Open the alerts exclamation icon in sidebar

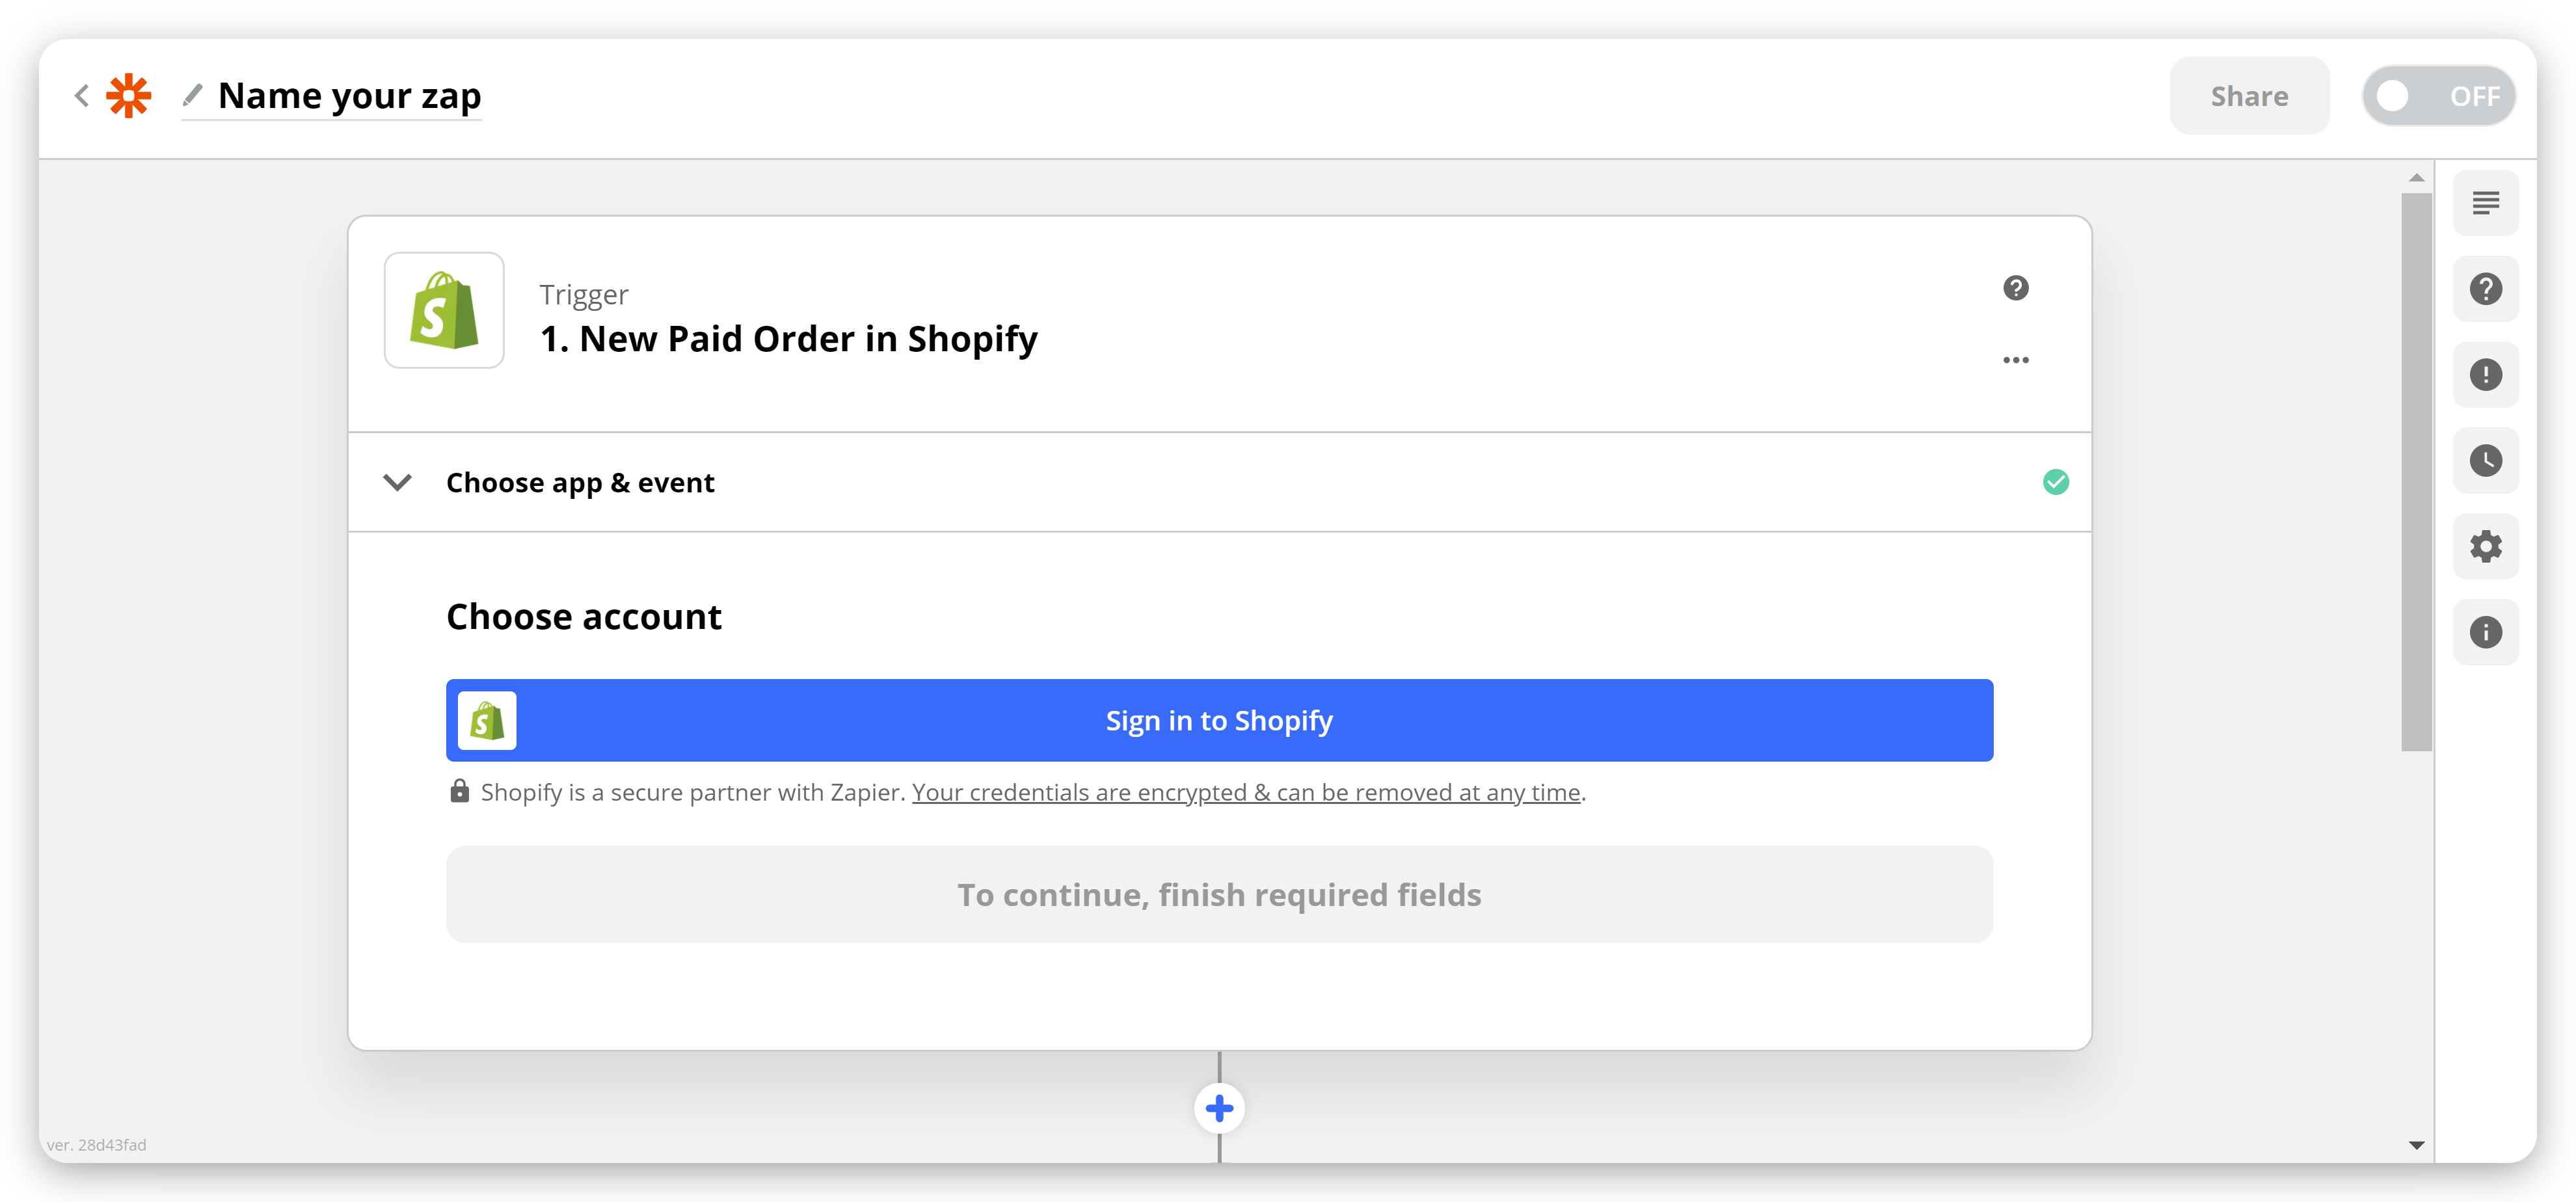click(x=2485, y=375)
